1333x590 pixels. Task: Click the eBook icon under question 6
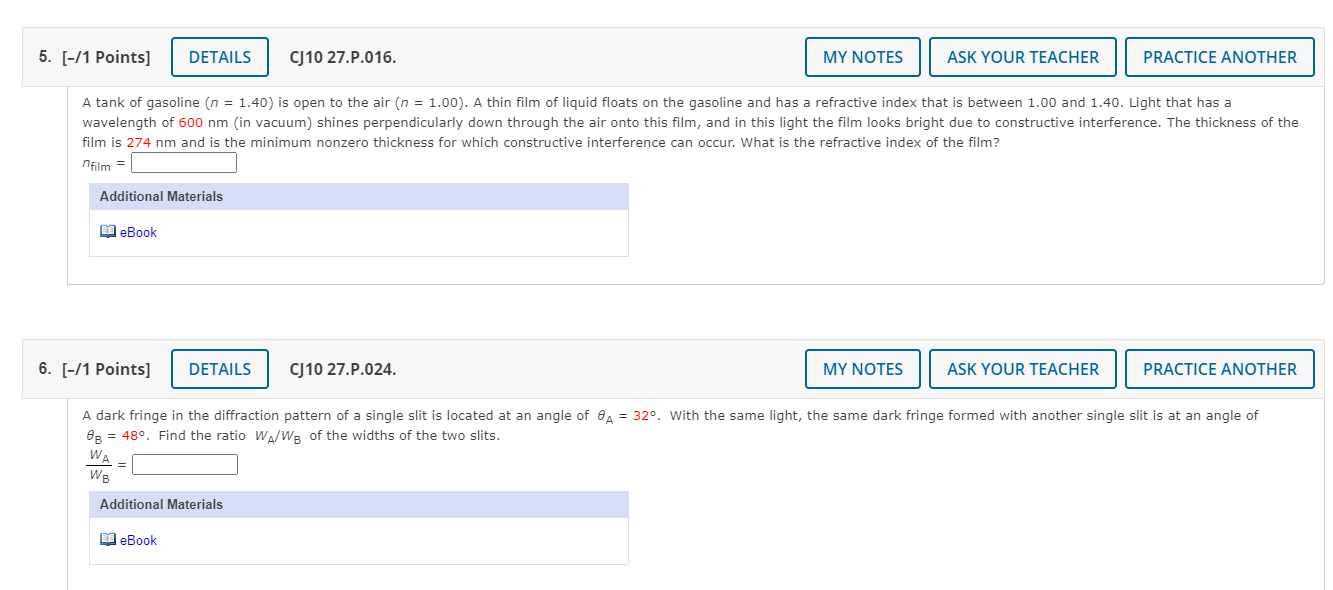click(108, 540)
